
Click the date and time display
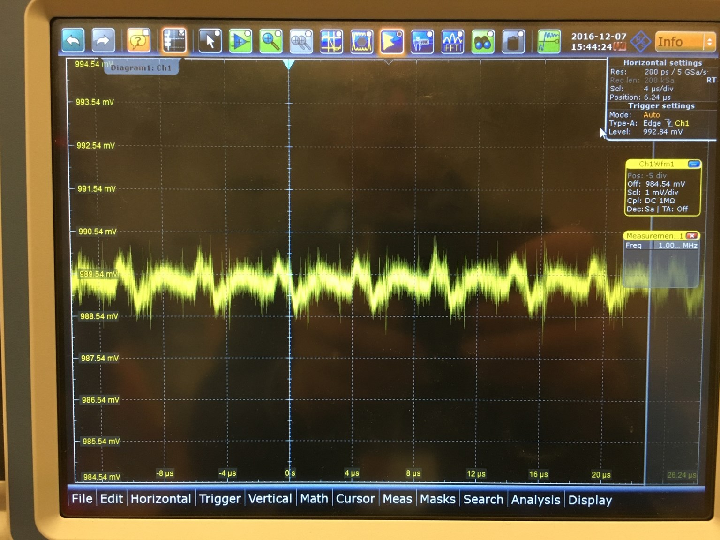598,41
